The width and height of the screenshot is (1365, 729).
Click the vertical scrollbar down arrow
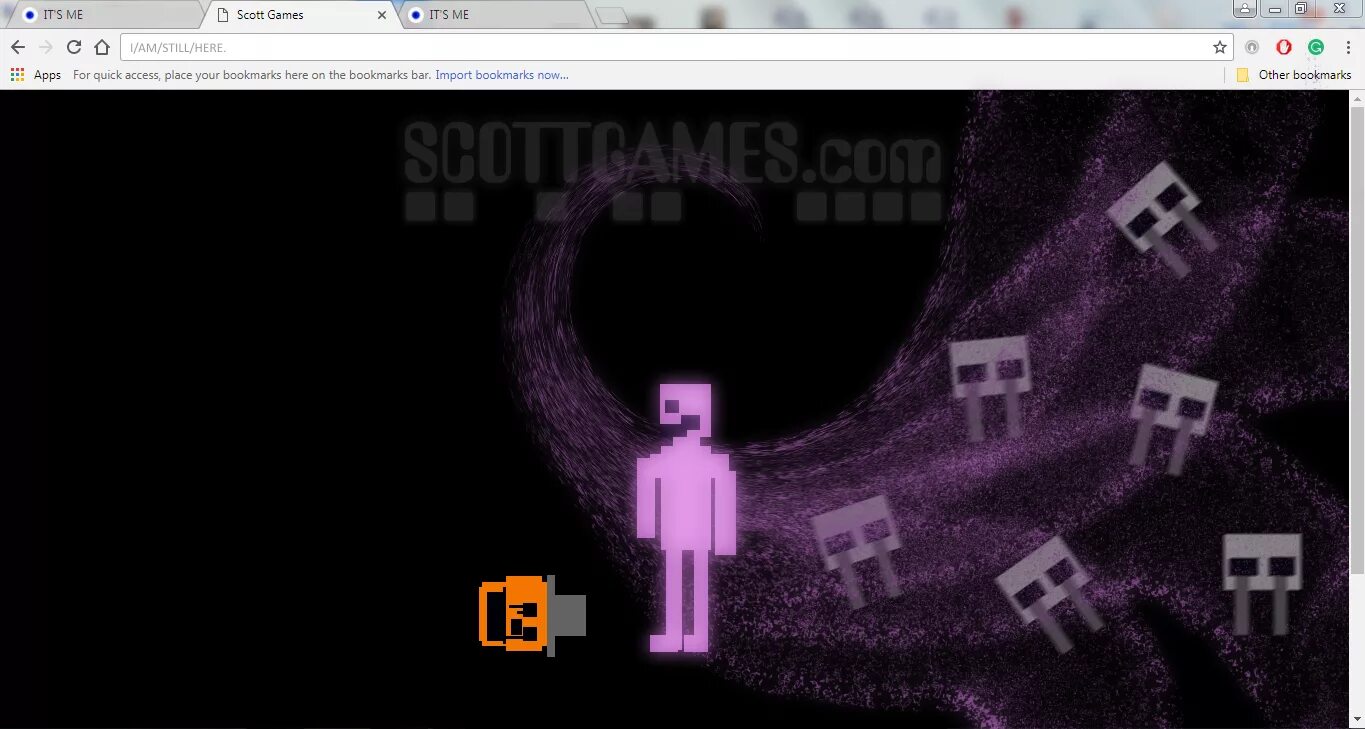[1357, 721]
